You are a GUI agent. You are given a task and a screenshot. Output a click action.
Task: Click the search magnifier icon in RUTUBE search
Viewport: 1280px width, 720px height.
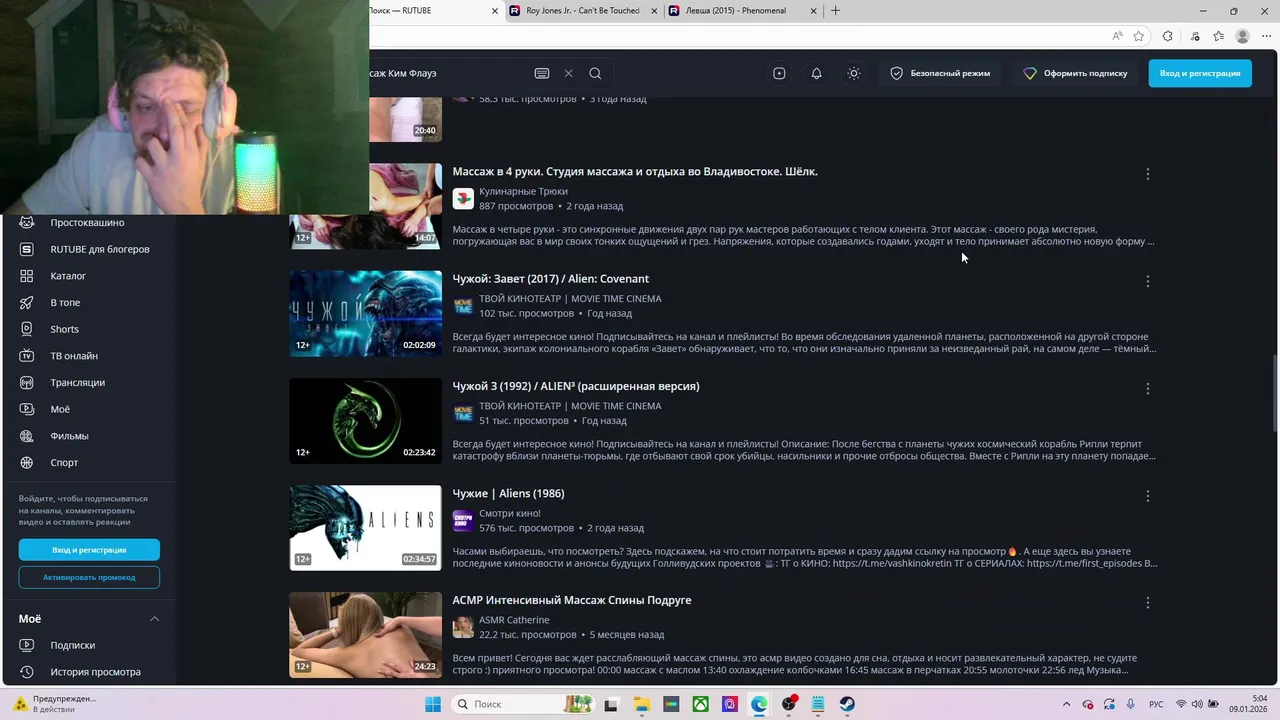pos(595,73)
